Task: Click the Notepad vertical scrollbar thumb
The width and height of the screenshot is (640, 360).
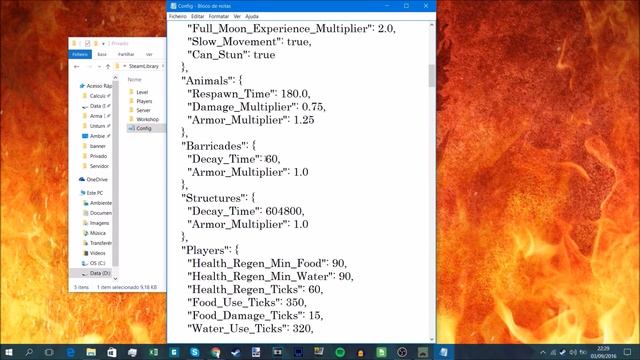Action: tap(431, 76)
